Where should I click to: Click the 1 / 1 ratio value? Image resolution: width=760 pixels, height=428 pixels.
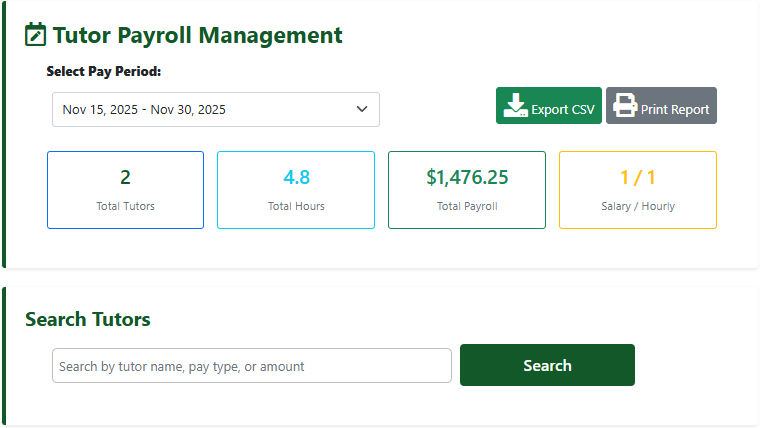[638, 178]
